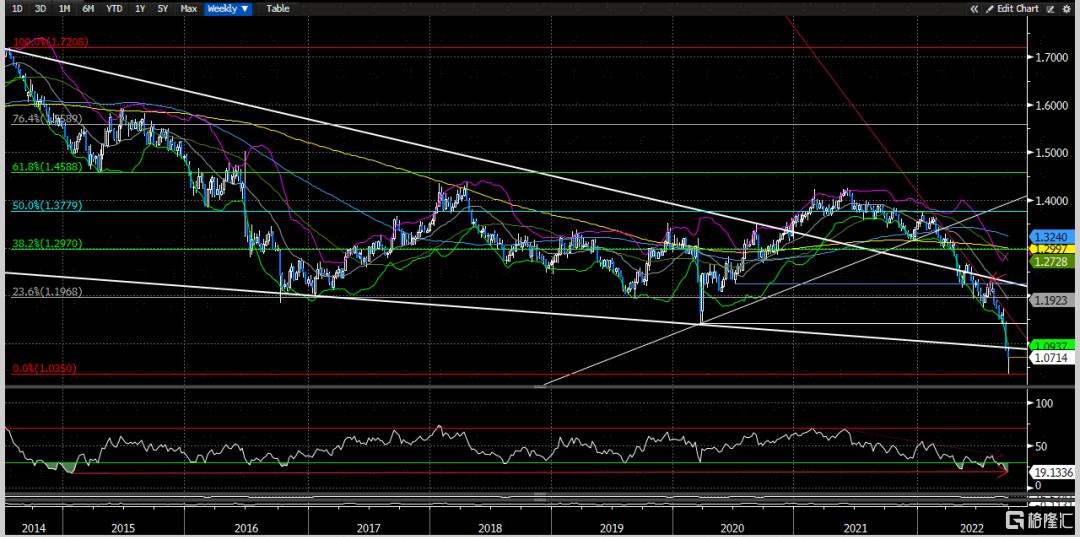The image size is (1080, 537).
Task: Click the Edit Chart button
Action: [1017, 8]
